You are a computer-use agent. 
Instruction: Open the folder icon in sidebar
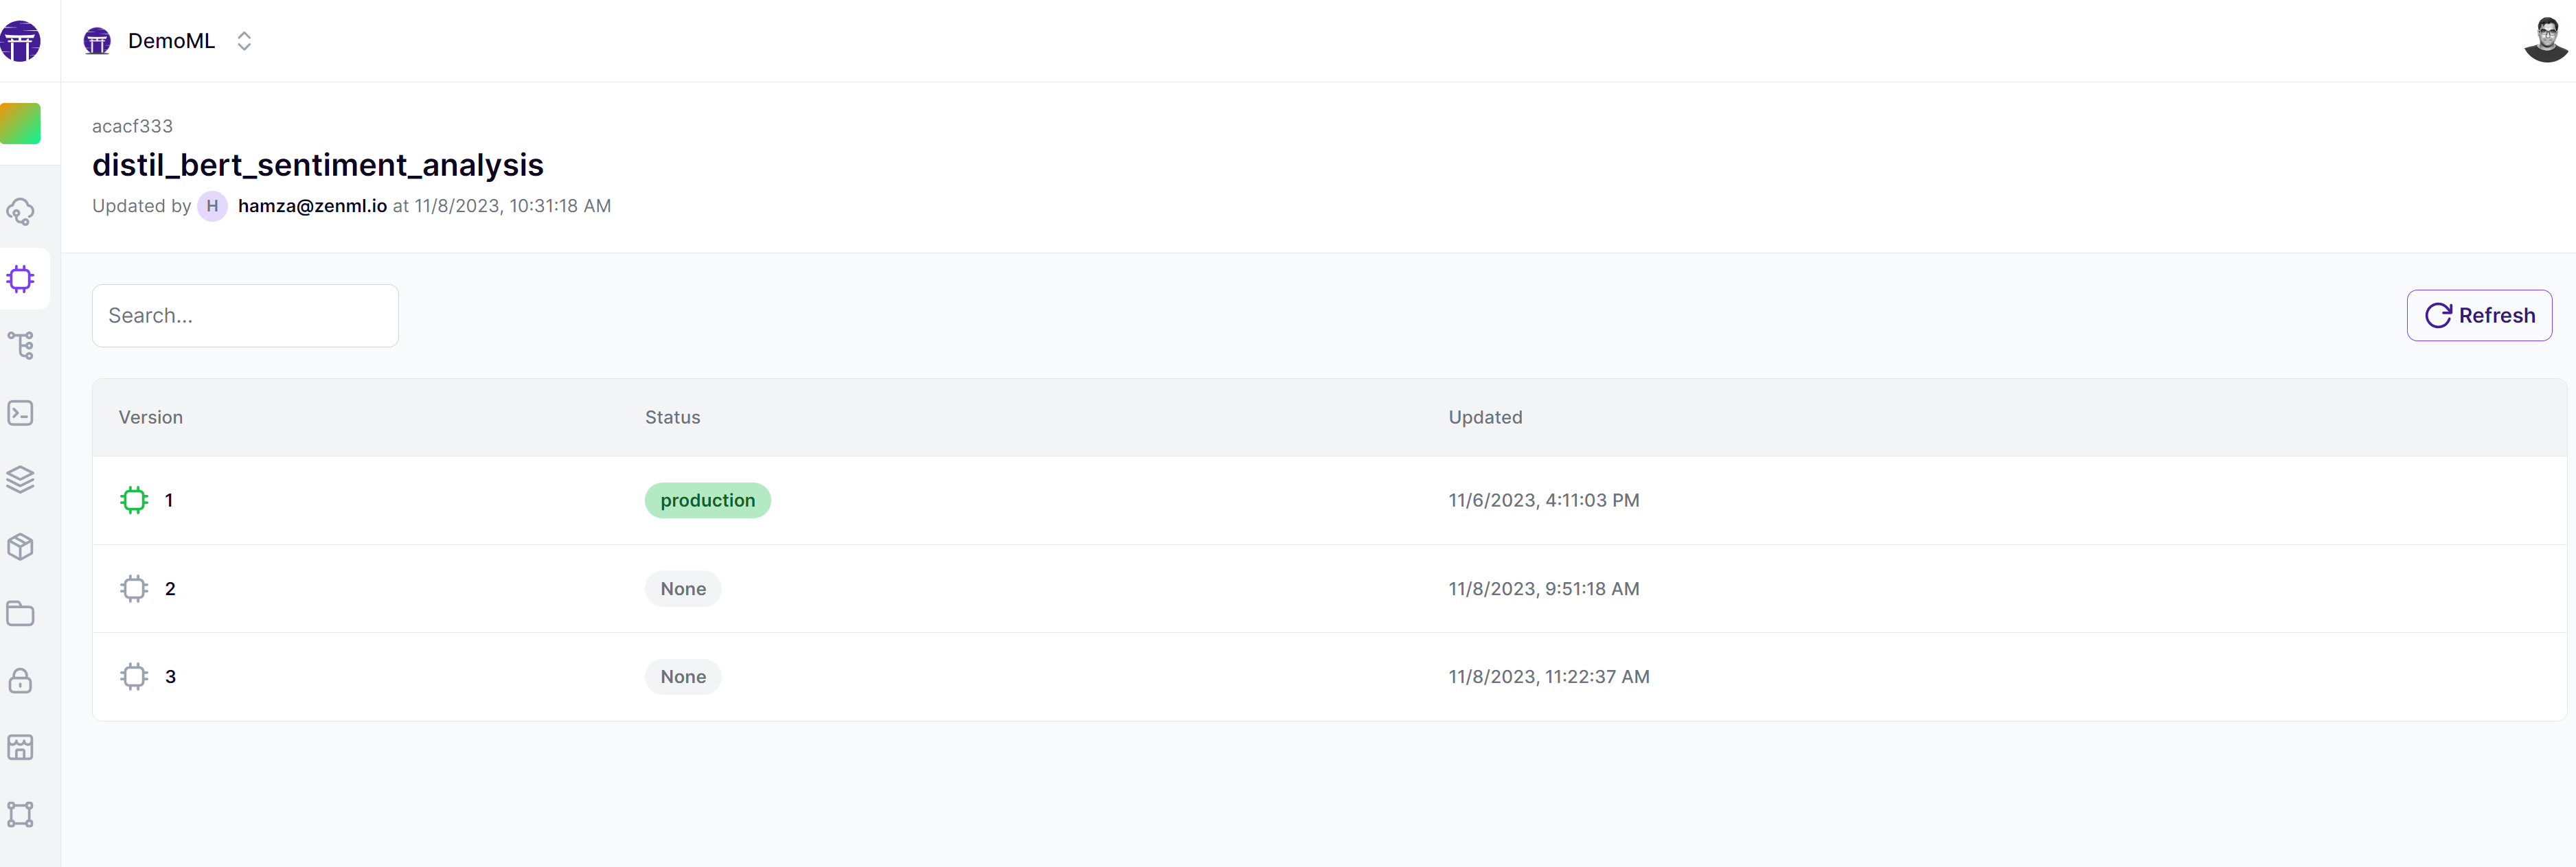tap(21, 614)
